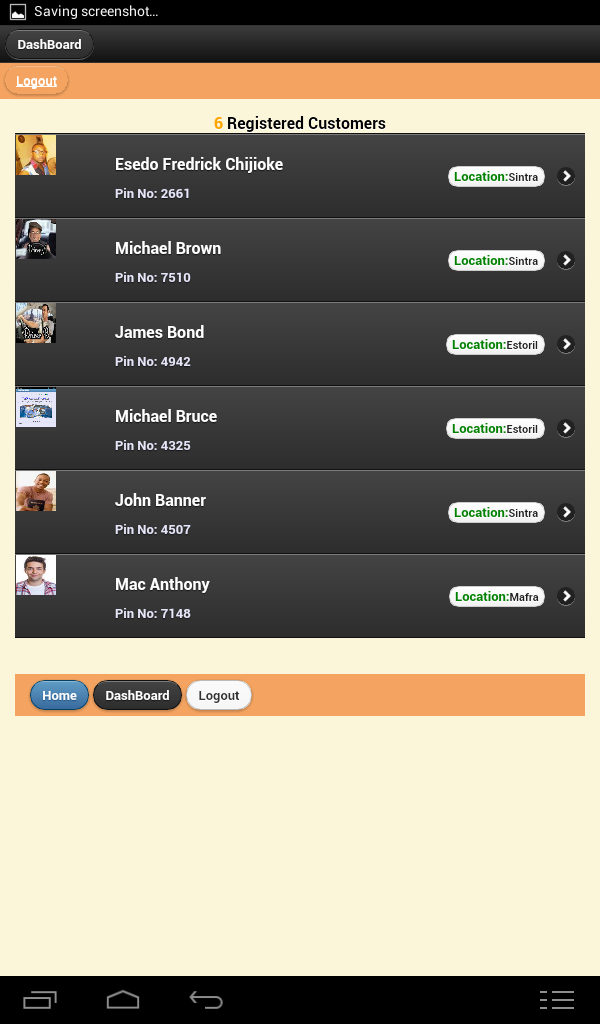Select DashBoard in the footer navbar
Viewport: 600px width, 1024px height.
pyautogui.click(x=137, y=696)
